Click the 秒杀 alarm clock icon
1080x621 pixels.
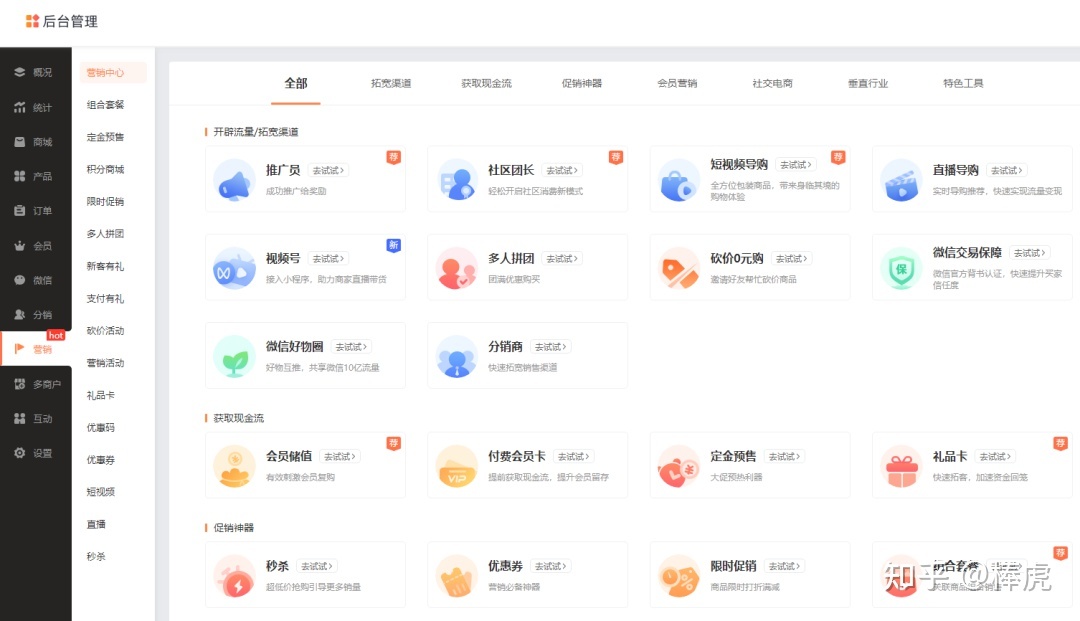234,576
